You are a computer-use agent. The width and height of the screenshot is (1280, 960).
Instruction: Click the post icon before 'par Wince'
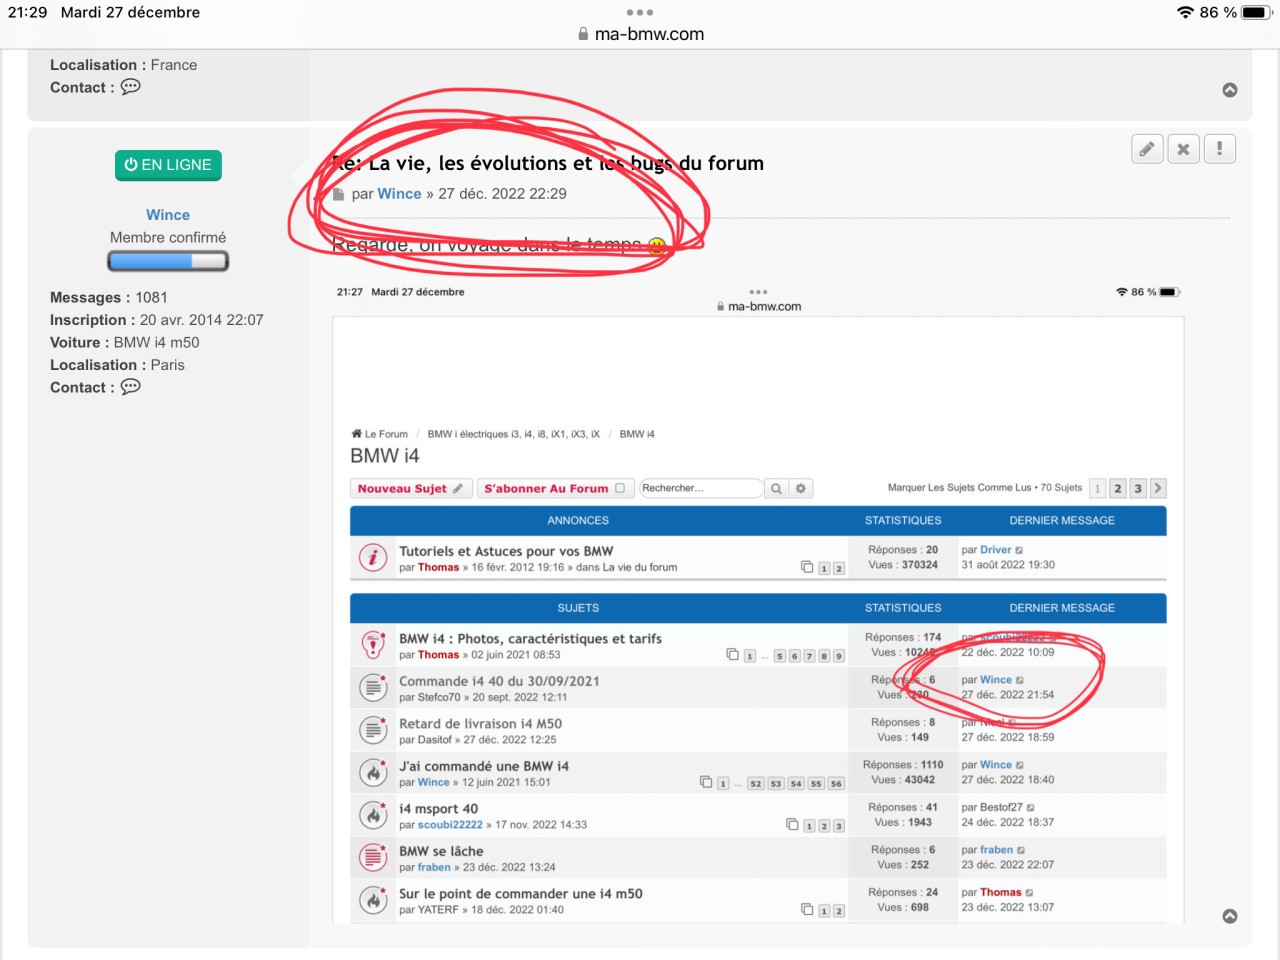[x=339, y=195]
